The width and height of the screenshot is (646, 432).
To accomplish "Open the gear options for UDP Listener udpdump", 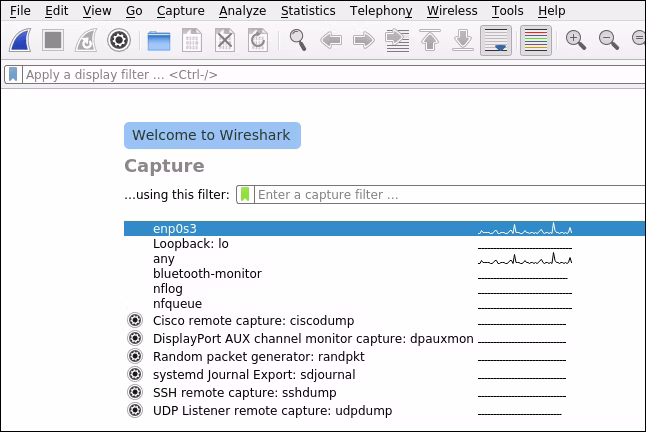I will [135, 410].
